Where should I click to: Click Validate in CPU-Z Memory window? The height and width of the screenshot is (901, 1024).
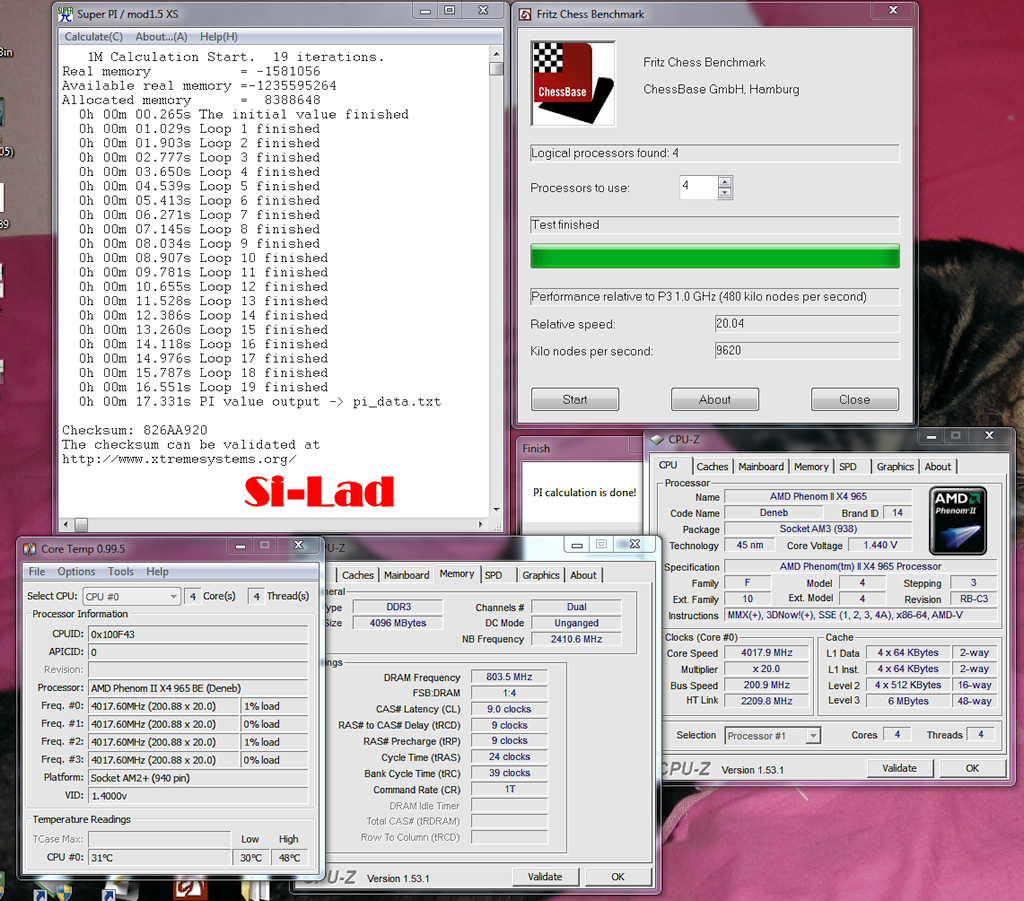pyautogui.click(x=545, y=877)
